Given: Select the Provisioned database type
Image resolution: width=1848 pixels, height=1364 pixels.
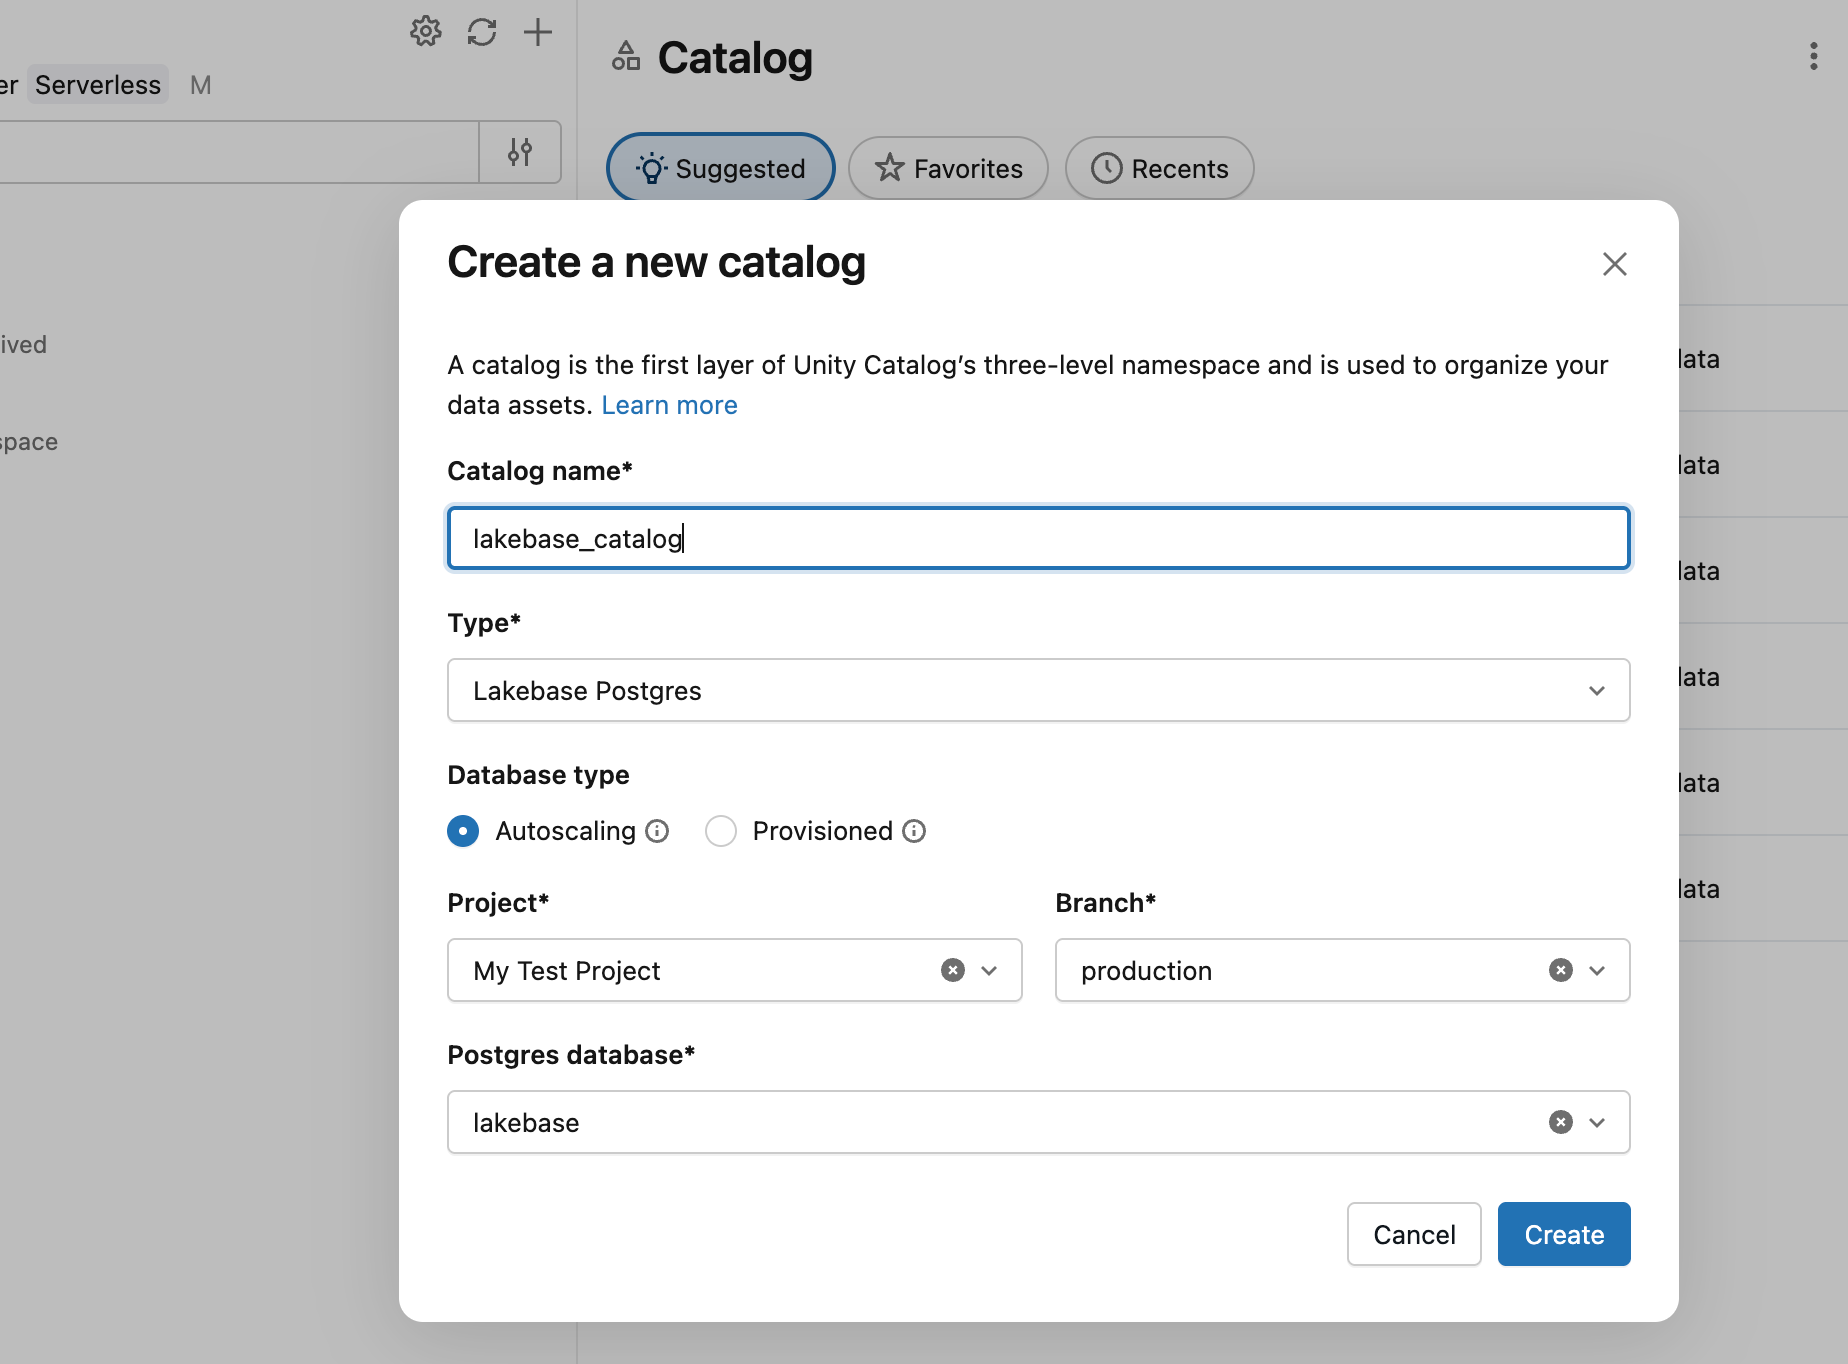Looking at the screenshot, I should 720,831.
